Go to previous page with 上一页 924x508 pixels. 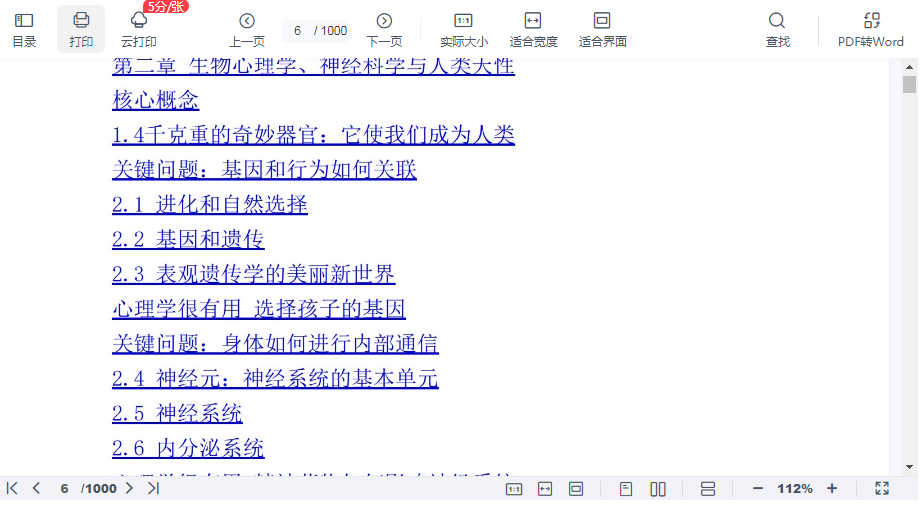coord(247,29)
